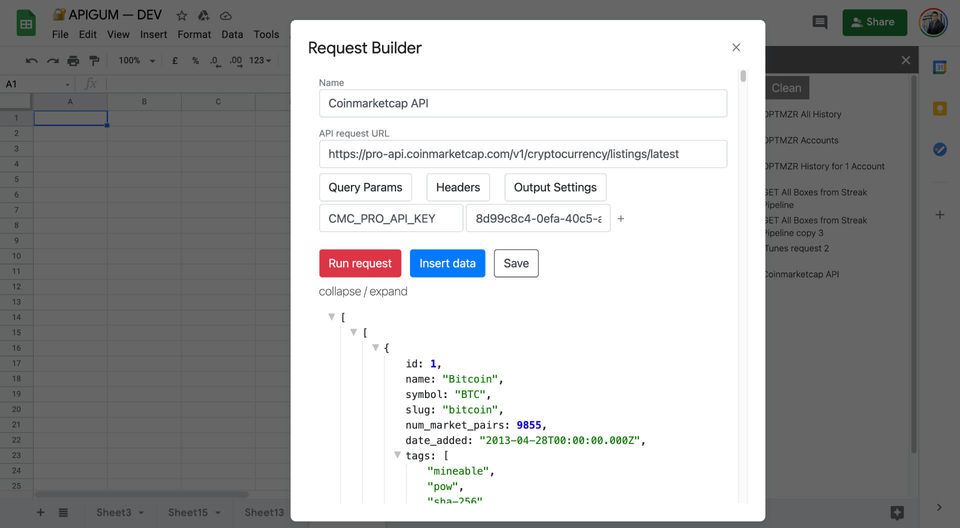Switch to Sheet15 tab
The height and width of the screenshot is (528, 960).
pos(188,513)
